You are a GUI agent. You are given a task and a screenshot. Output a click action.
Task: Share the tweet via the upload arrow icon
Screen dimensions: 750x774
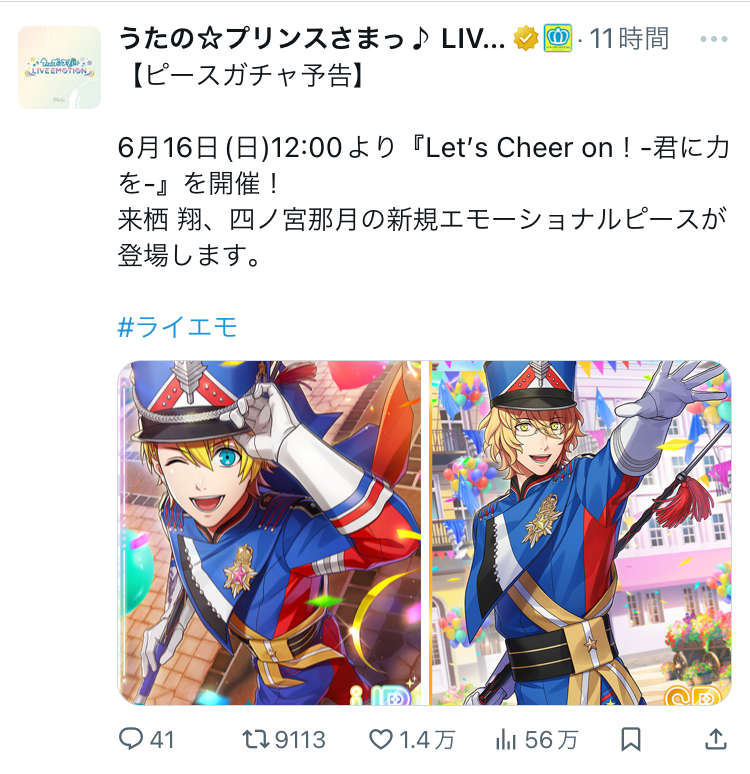(716, 739)
